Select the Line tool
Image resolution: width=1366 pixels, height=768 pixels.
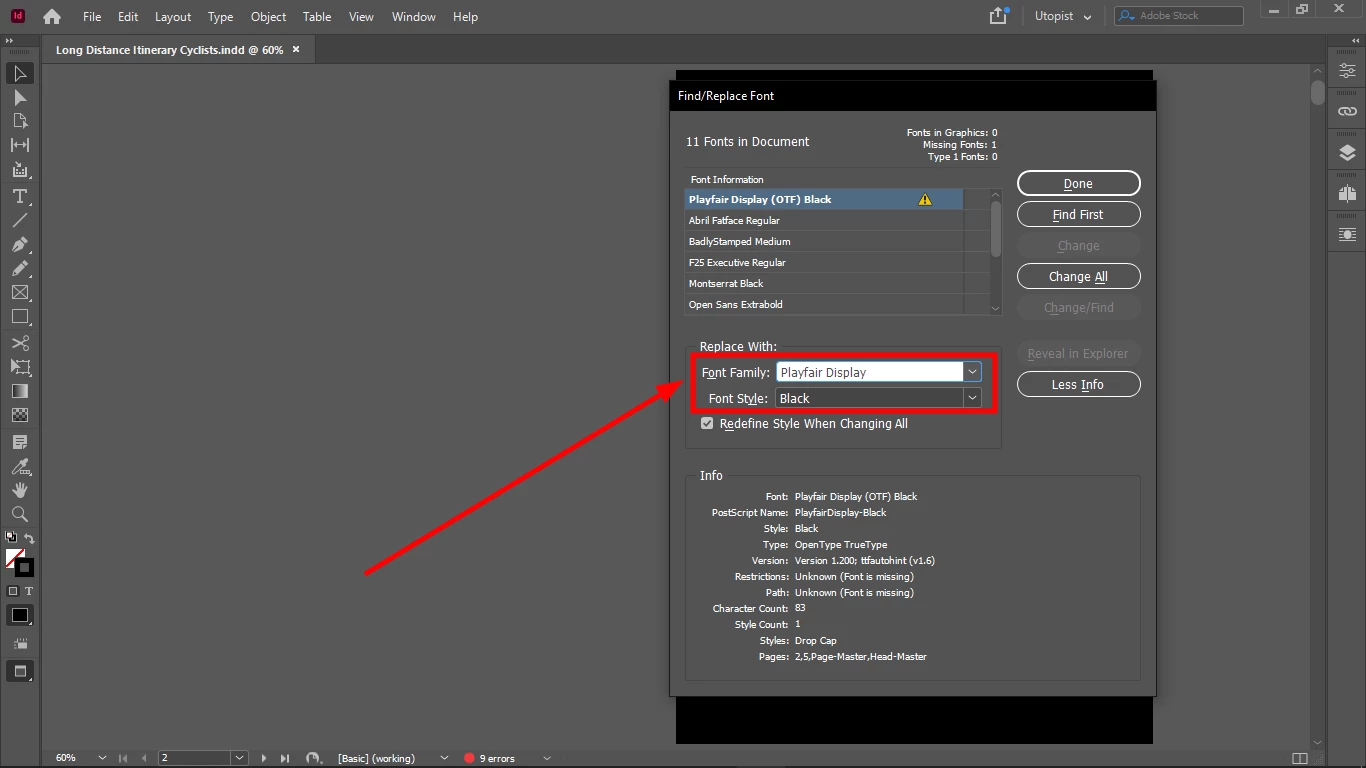point(20,220)
